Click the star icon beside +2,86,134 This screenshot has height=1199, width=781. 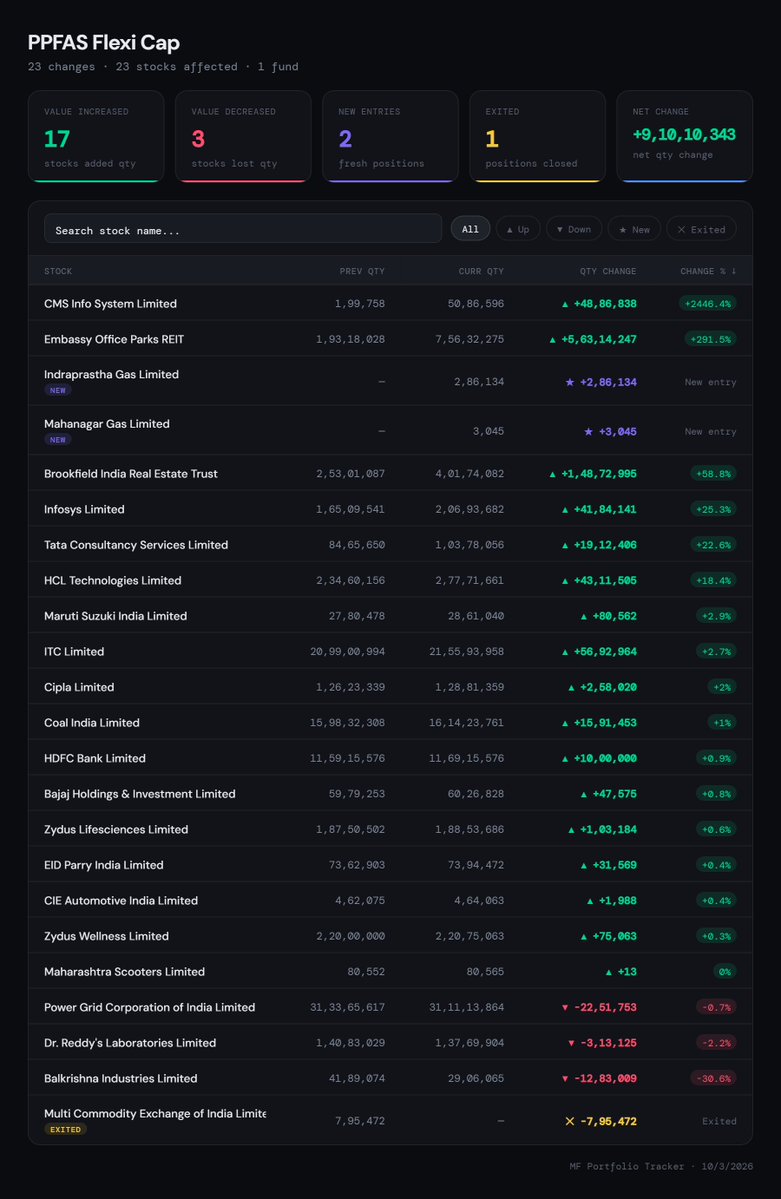tap(570, 382)
